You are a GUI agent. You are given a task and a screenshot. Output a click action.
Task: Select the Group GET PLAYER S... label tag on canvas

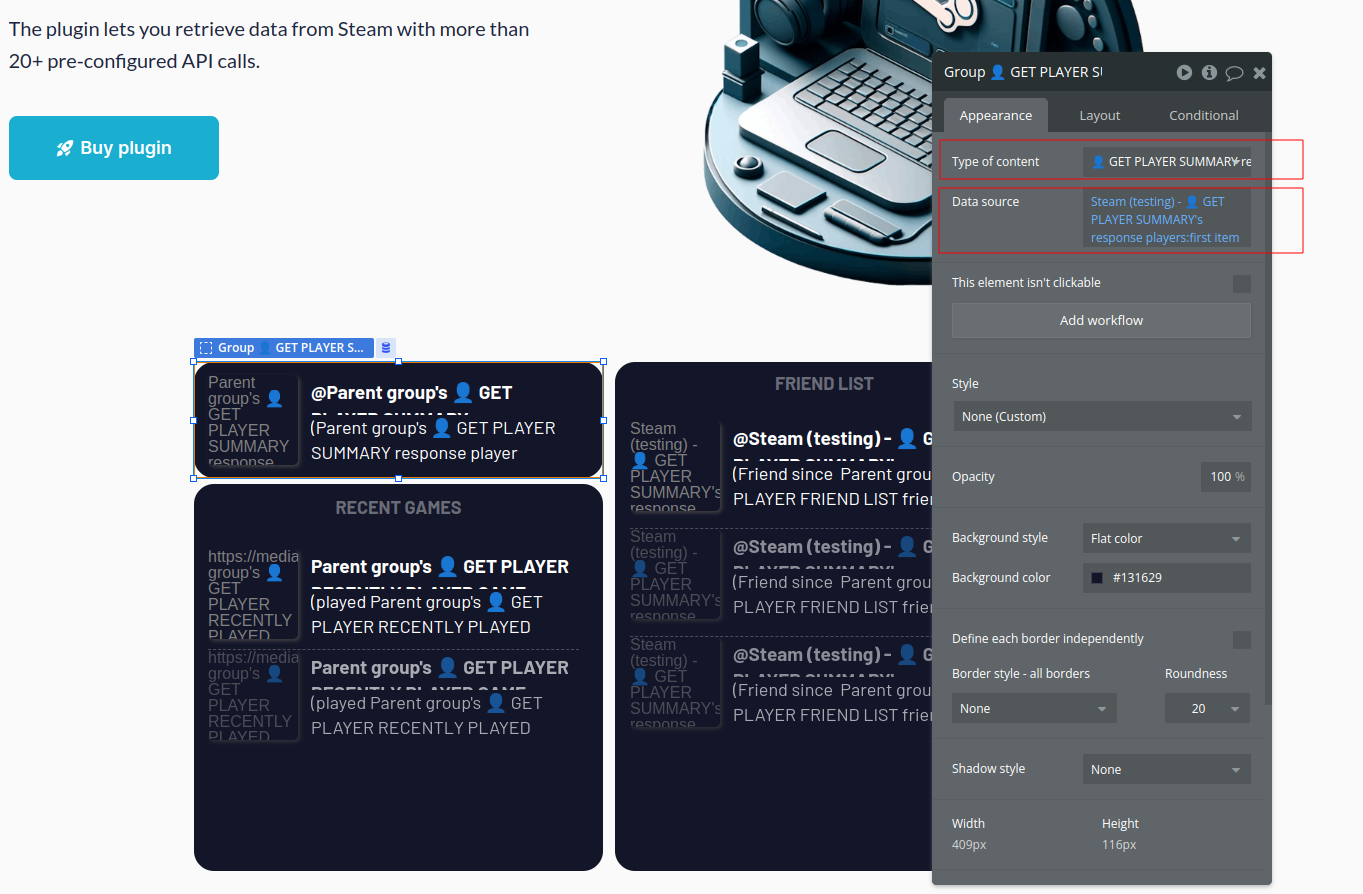click(284, 348)
